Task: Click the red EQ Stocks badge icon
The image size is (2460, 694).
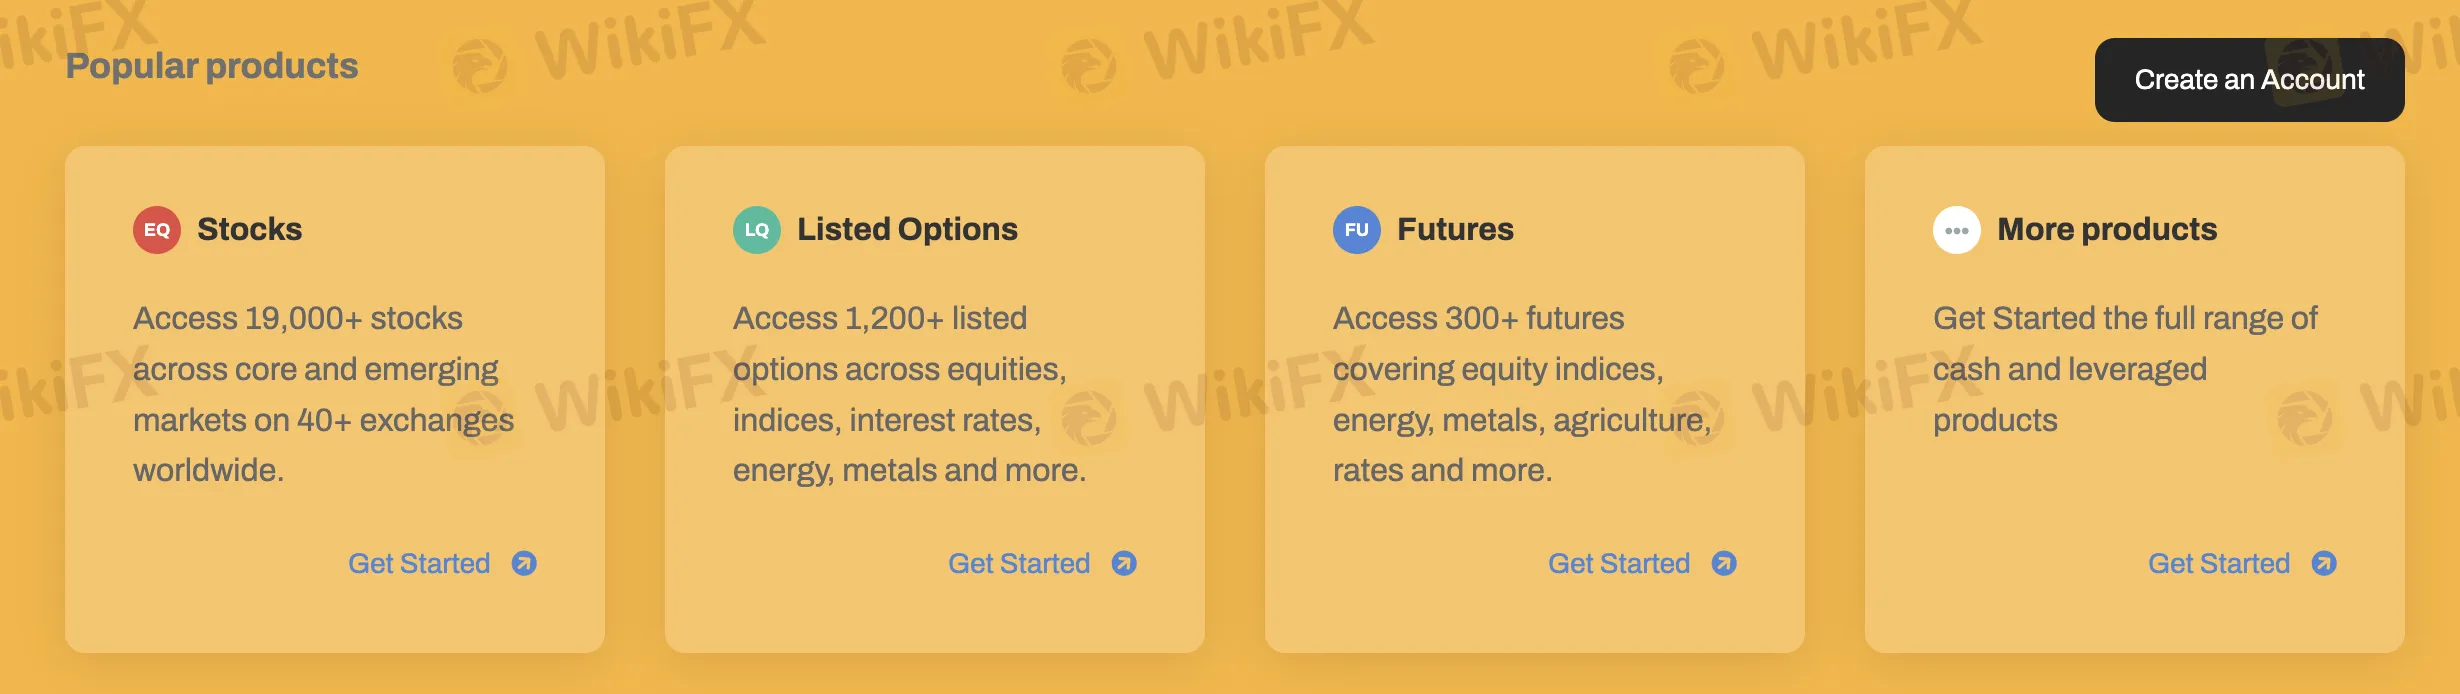Action: [x=157, y=229]
